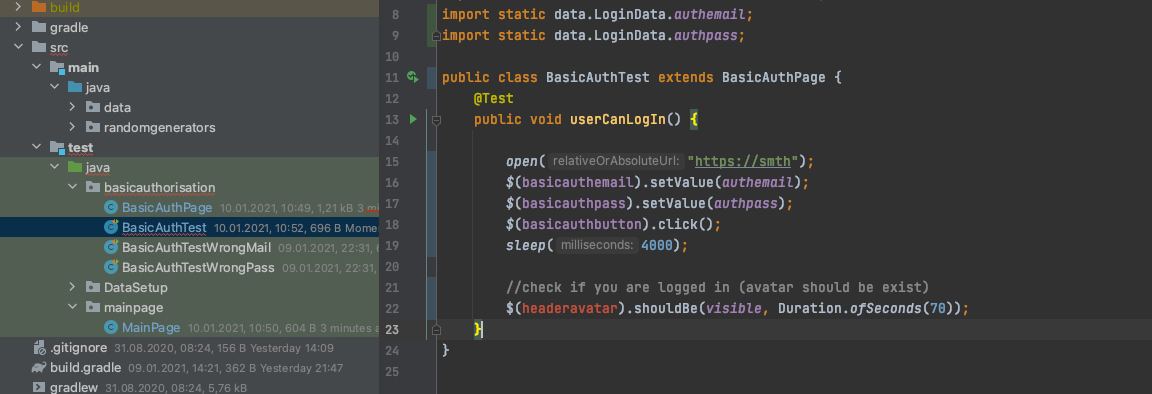Click the logged-in check comment line
The image size is (1152, 394).
(x=718, y=287)
